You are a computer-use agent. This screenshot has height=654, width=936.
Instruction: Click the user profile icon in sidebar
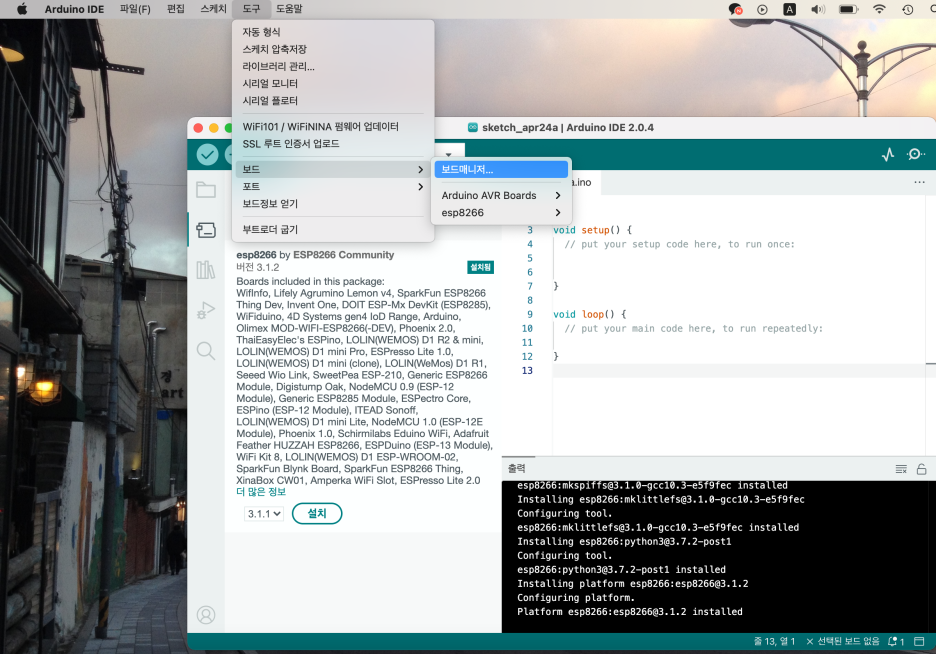[x=206, y=615]
